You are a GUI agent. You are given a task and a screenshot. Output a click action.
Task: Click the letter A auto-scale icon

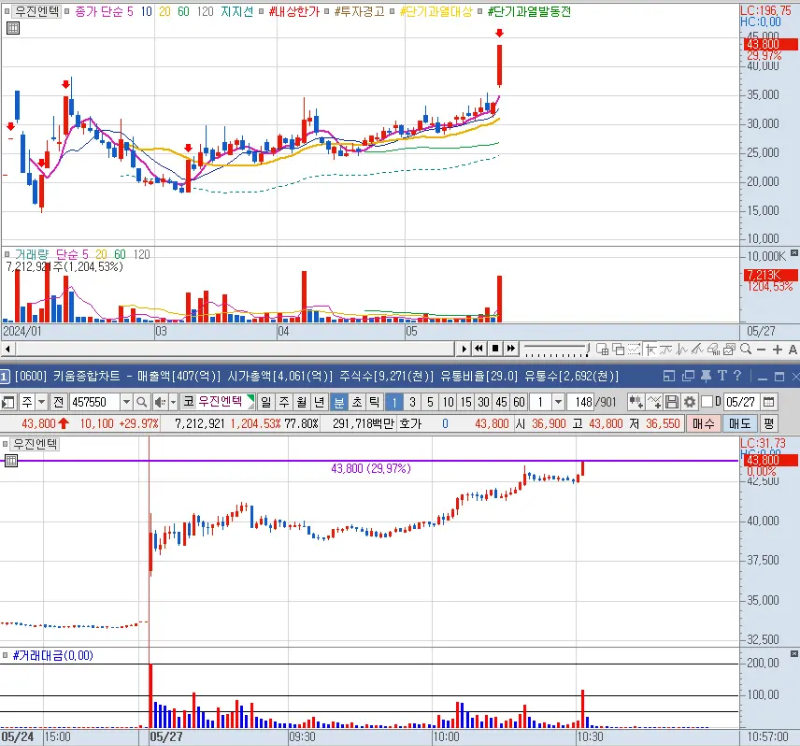tap(792, 350)
